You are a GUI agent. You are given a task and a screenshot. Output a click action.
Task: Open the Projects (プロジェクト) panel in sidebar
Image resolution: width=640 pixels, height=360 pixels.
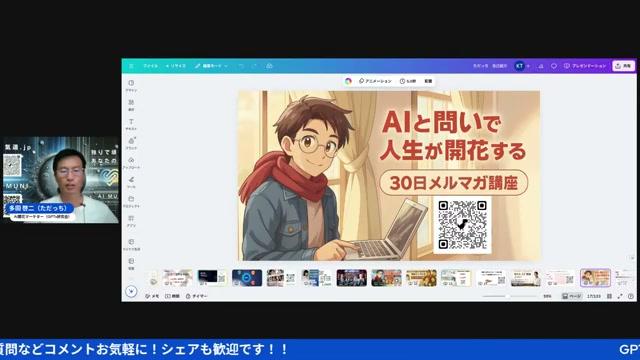[131, 202]
